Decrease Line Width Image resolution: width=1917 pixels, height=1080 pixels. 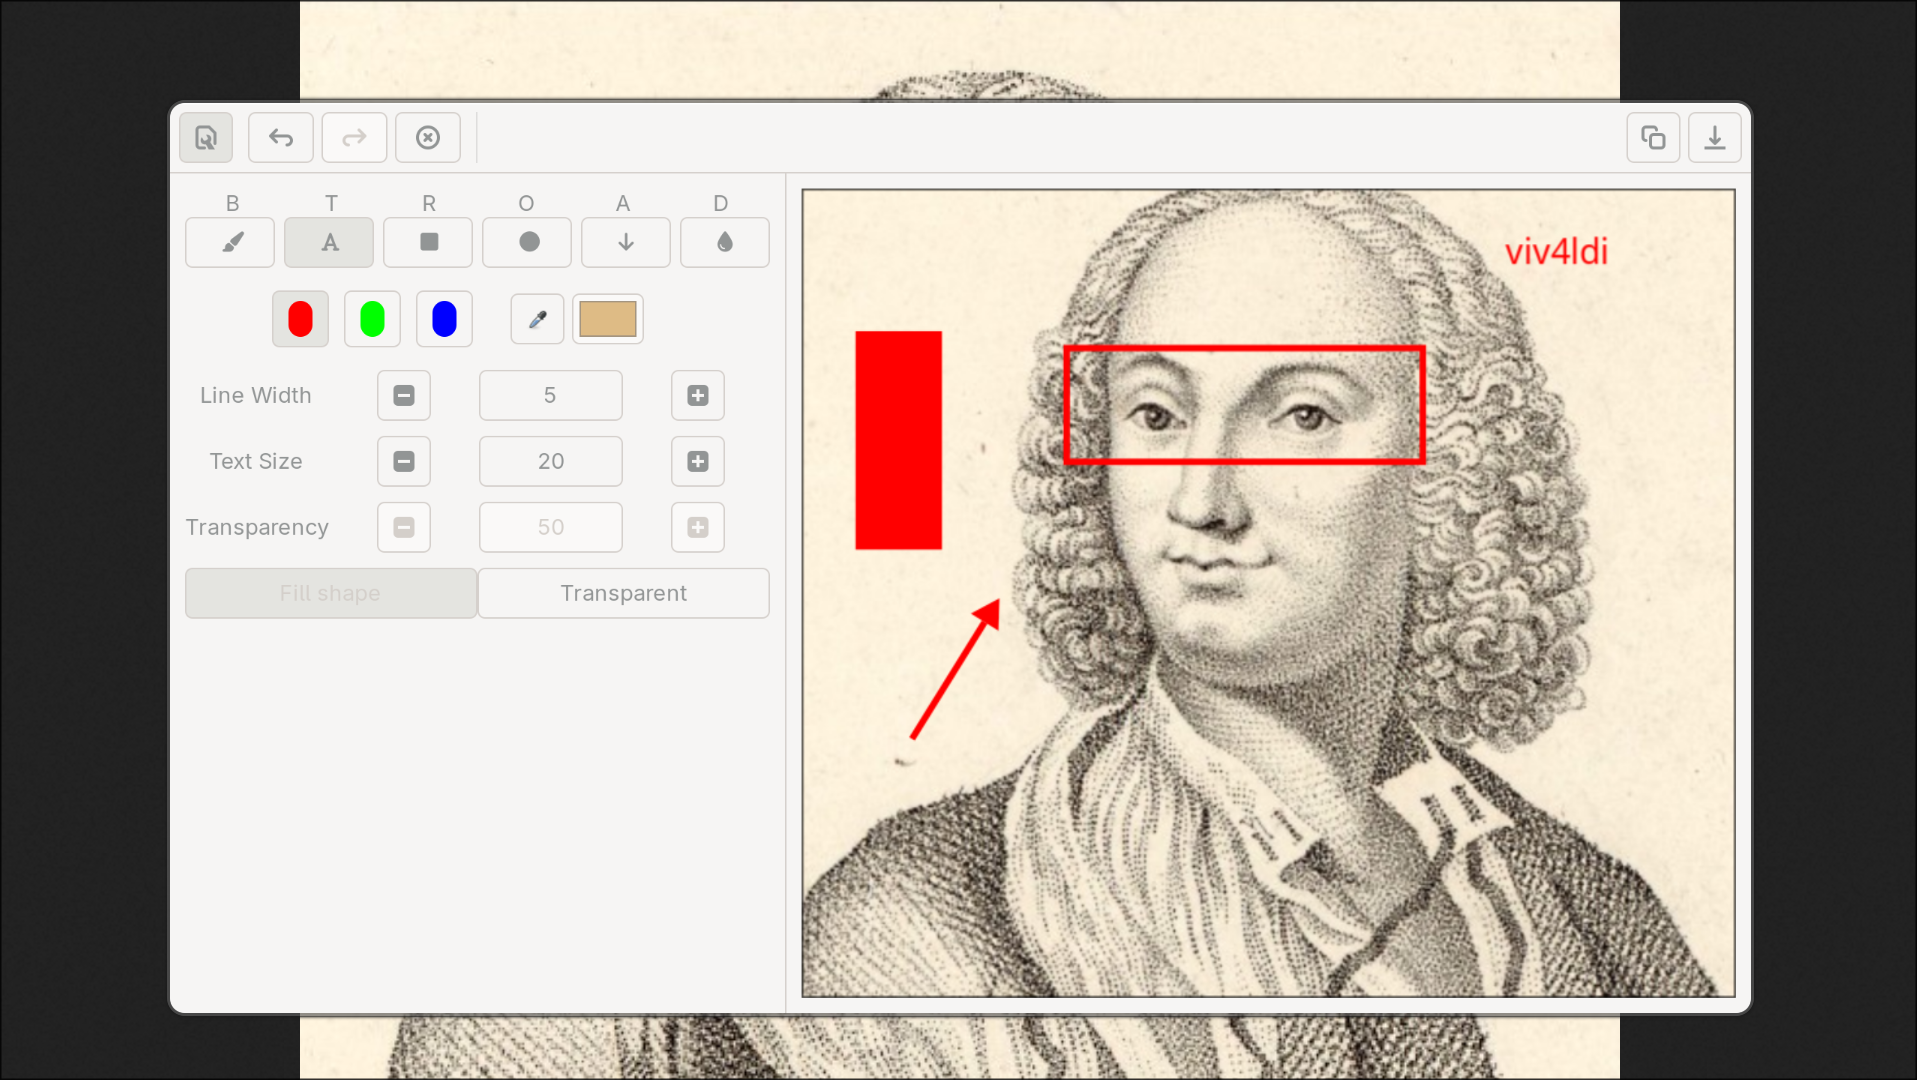click(404, 396)
